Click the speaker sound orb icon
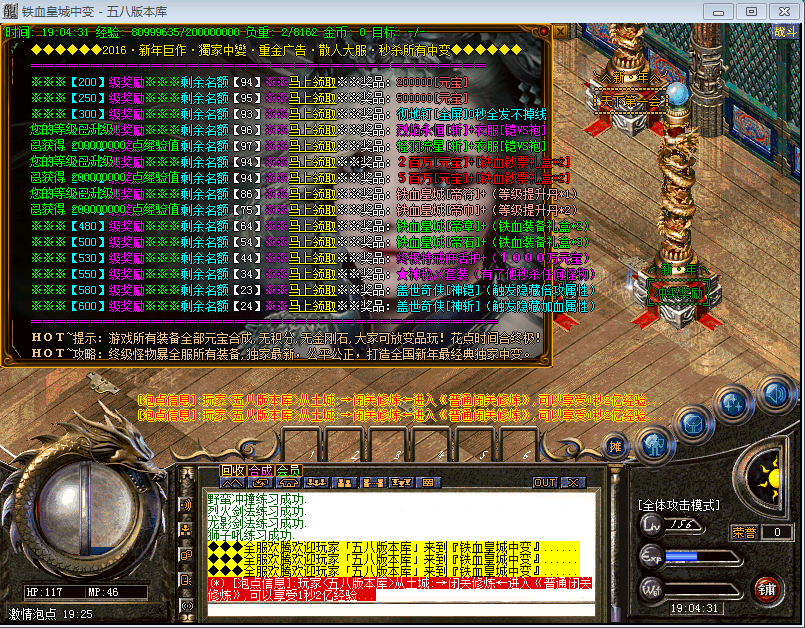 [775, 394]
